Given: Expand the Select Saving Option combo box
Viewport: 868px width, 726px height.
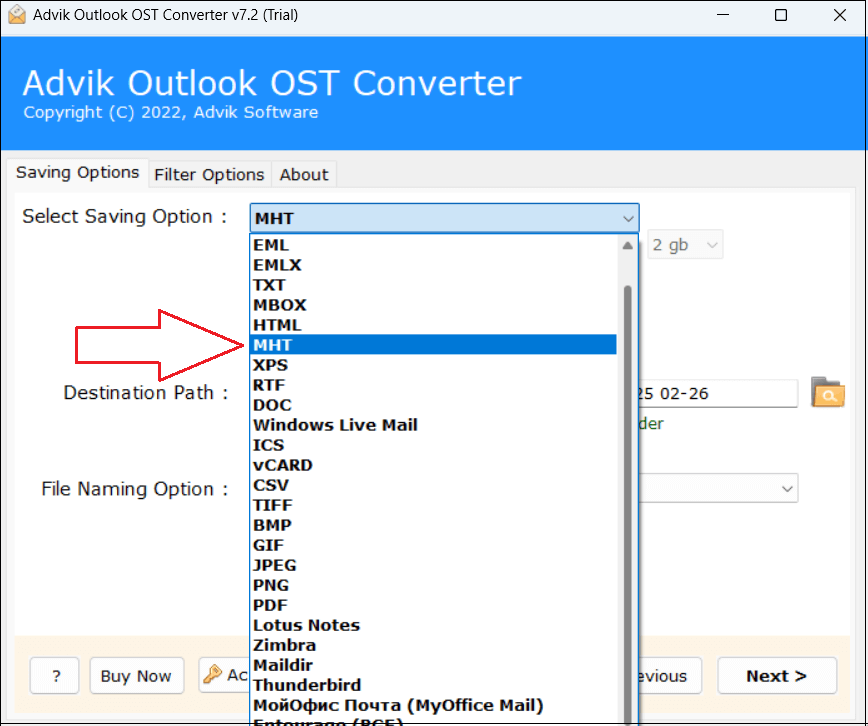Looking at the screenshot, I should click(445, 218).
